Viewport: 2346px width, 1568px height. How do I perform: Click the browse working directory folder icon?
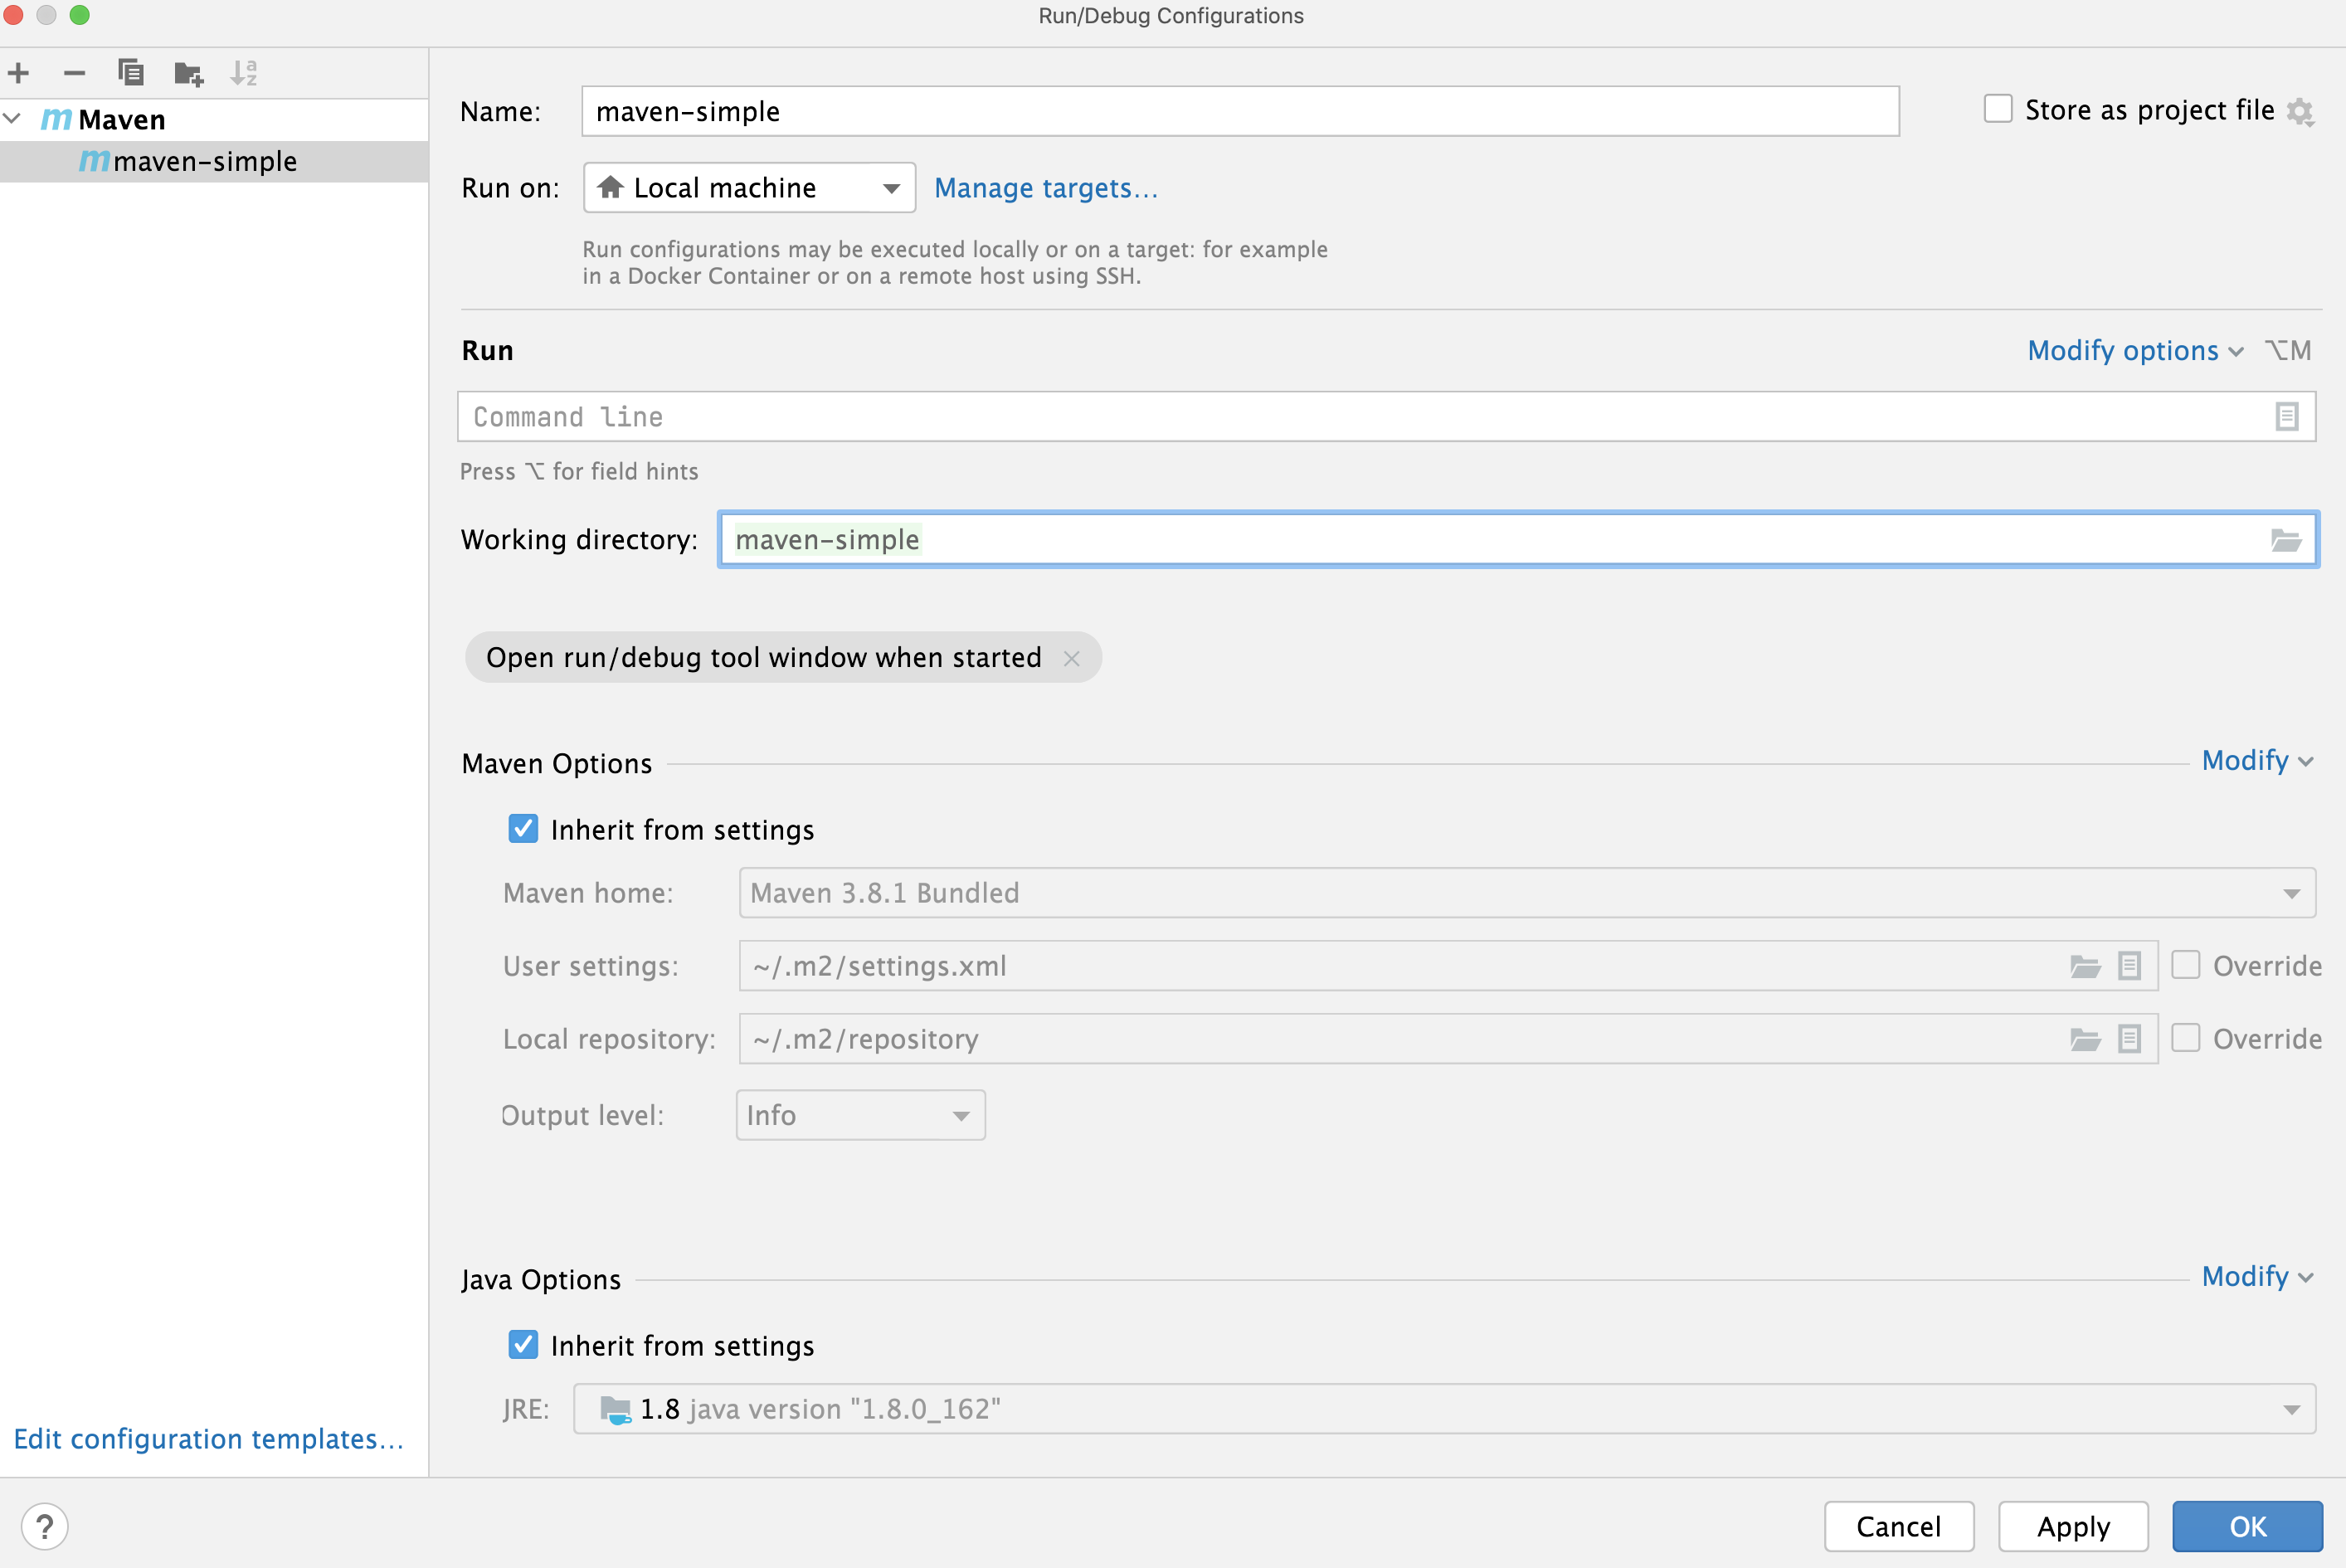(2285, 539)
